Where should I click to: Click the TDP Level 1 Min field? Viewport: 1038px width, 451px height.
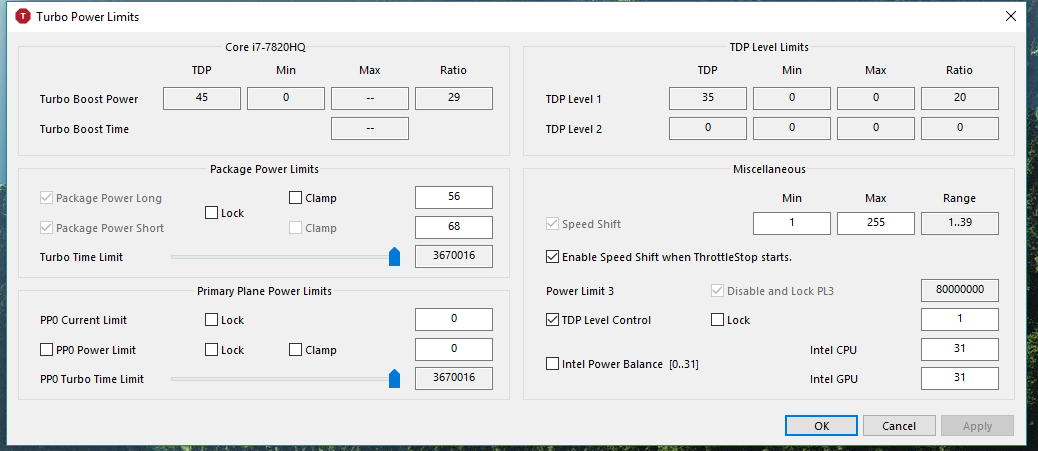[792, 98]
